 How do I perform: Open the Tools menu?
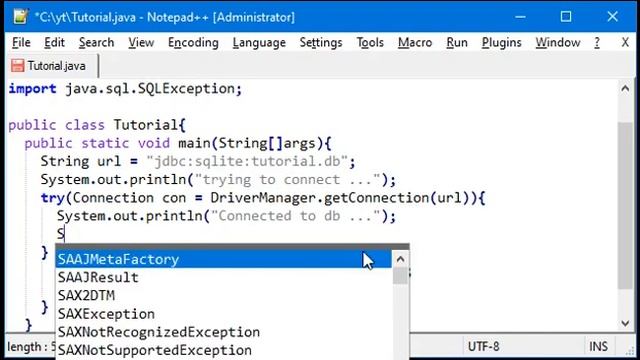[370, 42]
